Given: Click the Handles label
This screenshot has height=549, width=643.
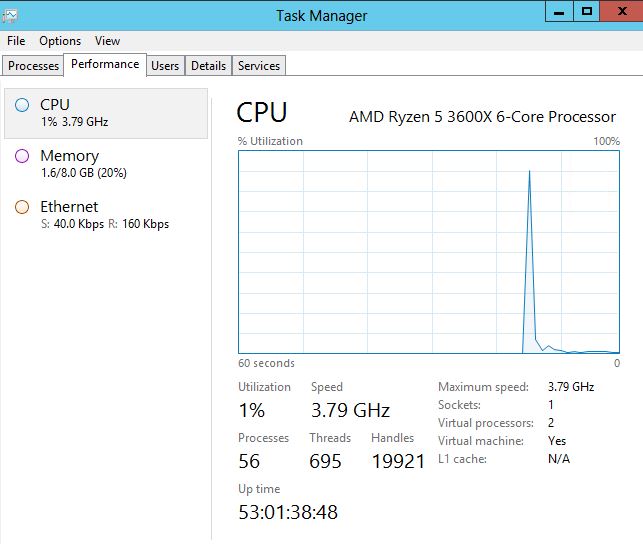Looking at the screenshot, I should tap(392, 438).
